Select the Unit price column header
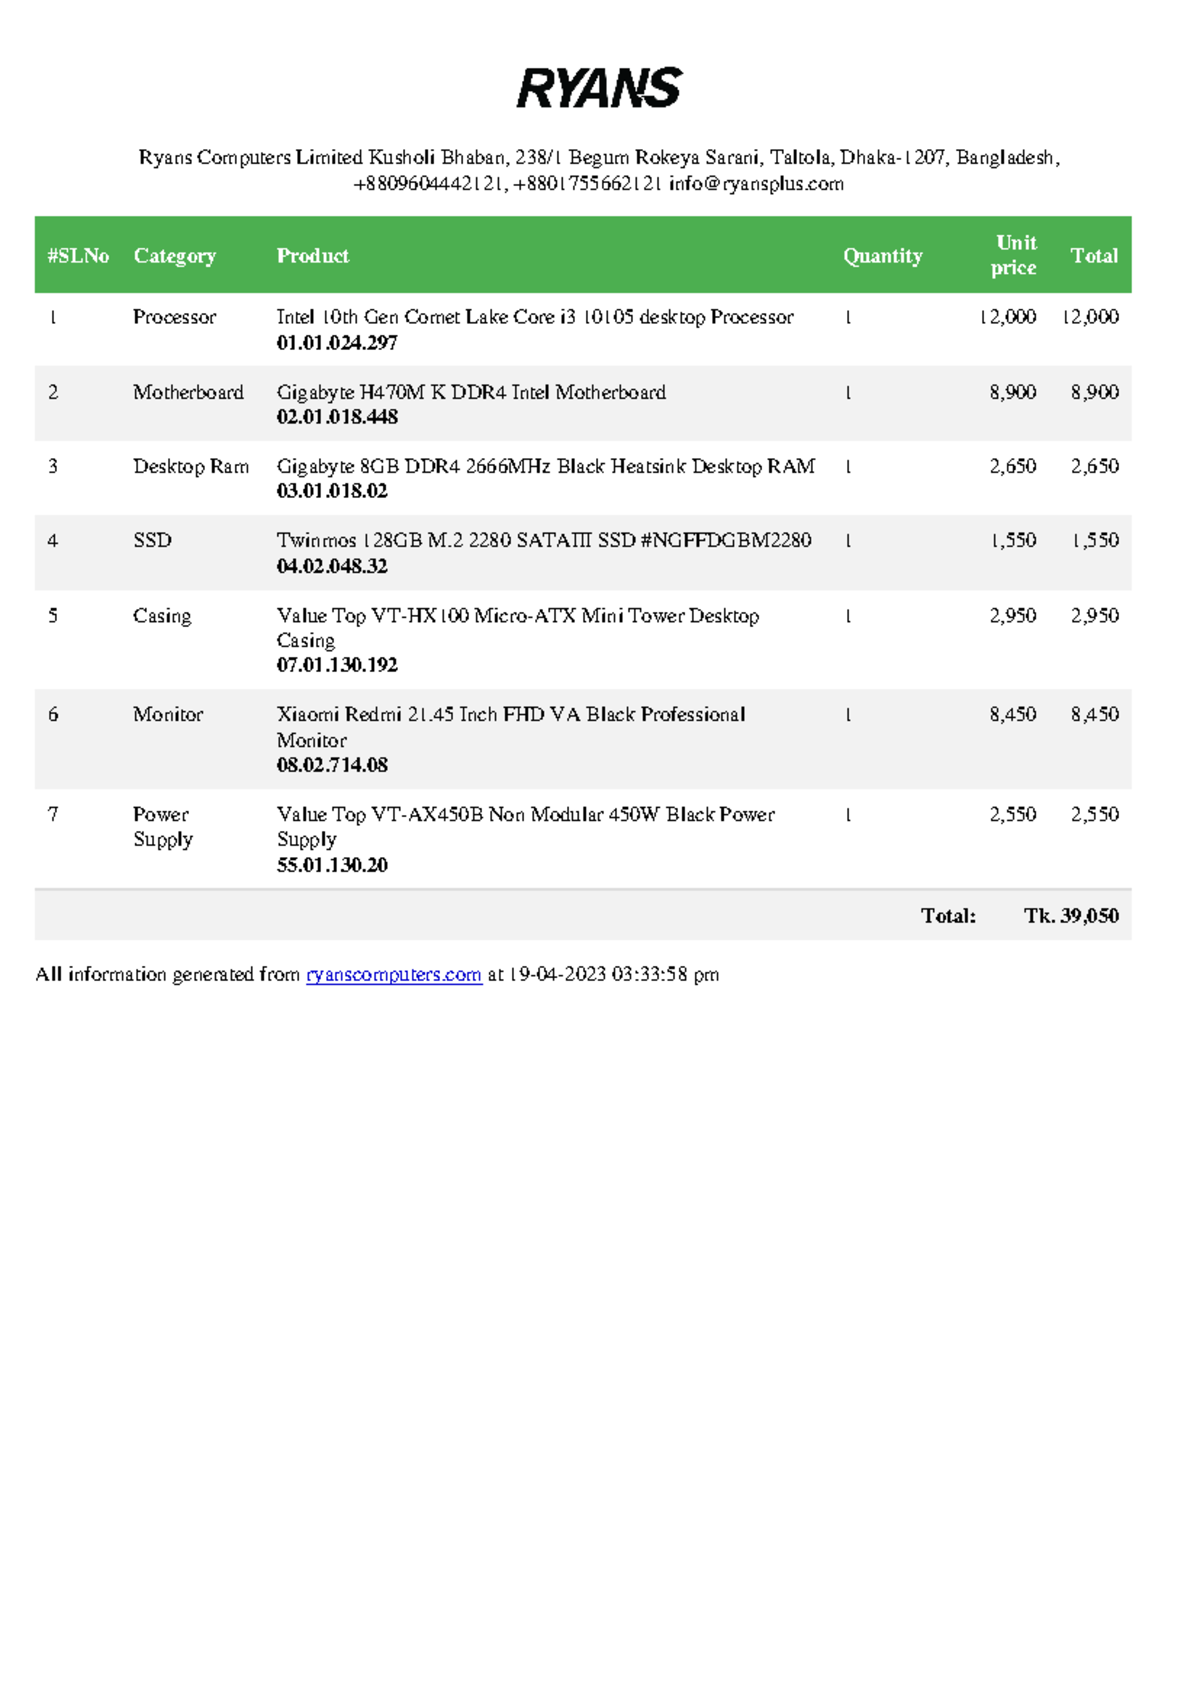Screen dimensions: 1200x1696 [1014, 255]
